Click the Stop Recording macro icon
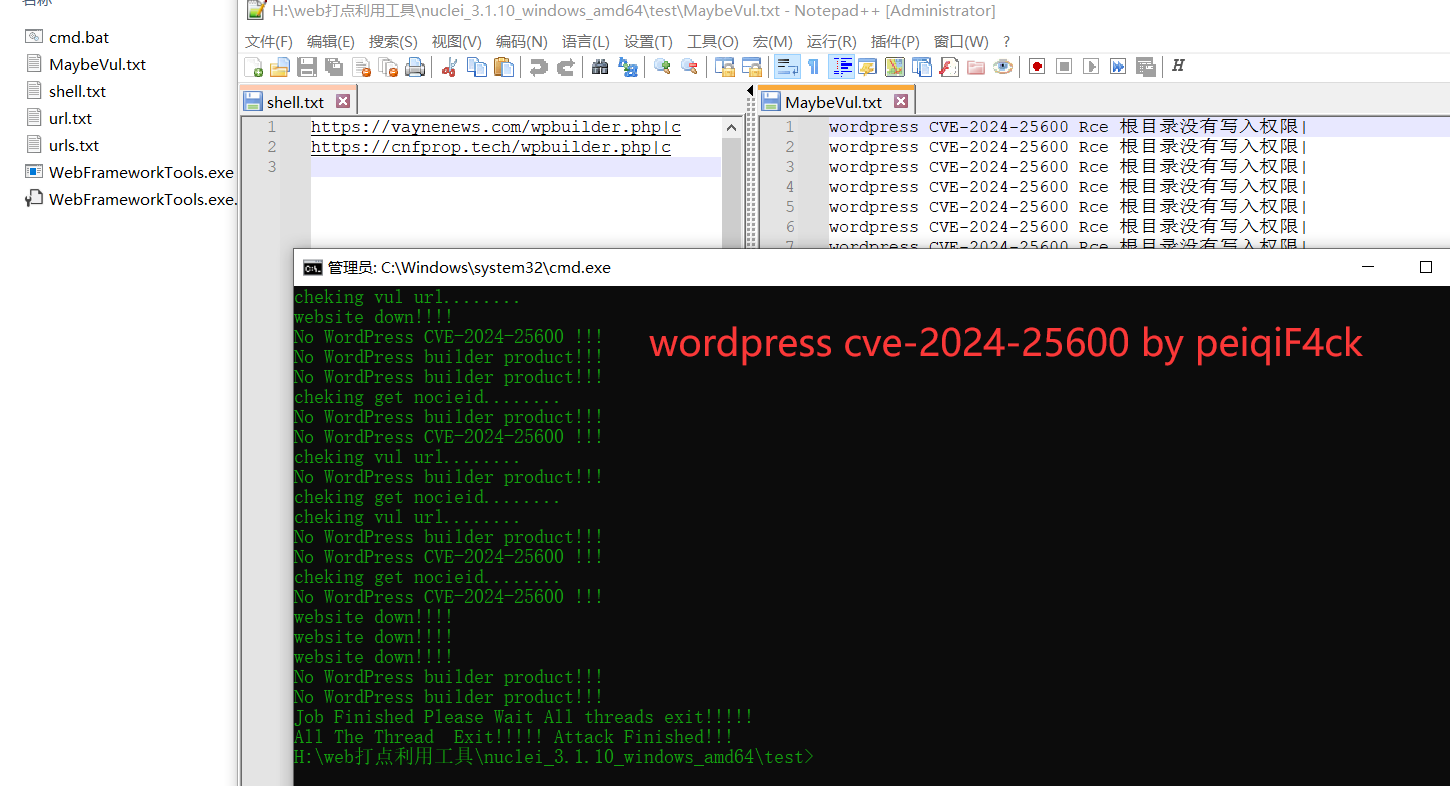Viewport: 1450px width, 786px height. click(x=1064, y=67)
